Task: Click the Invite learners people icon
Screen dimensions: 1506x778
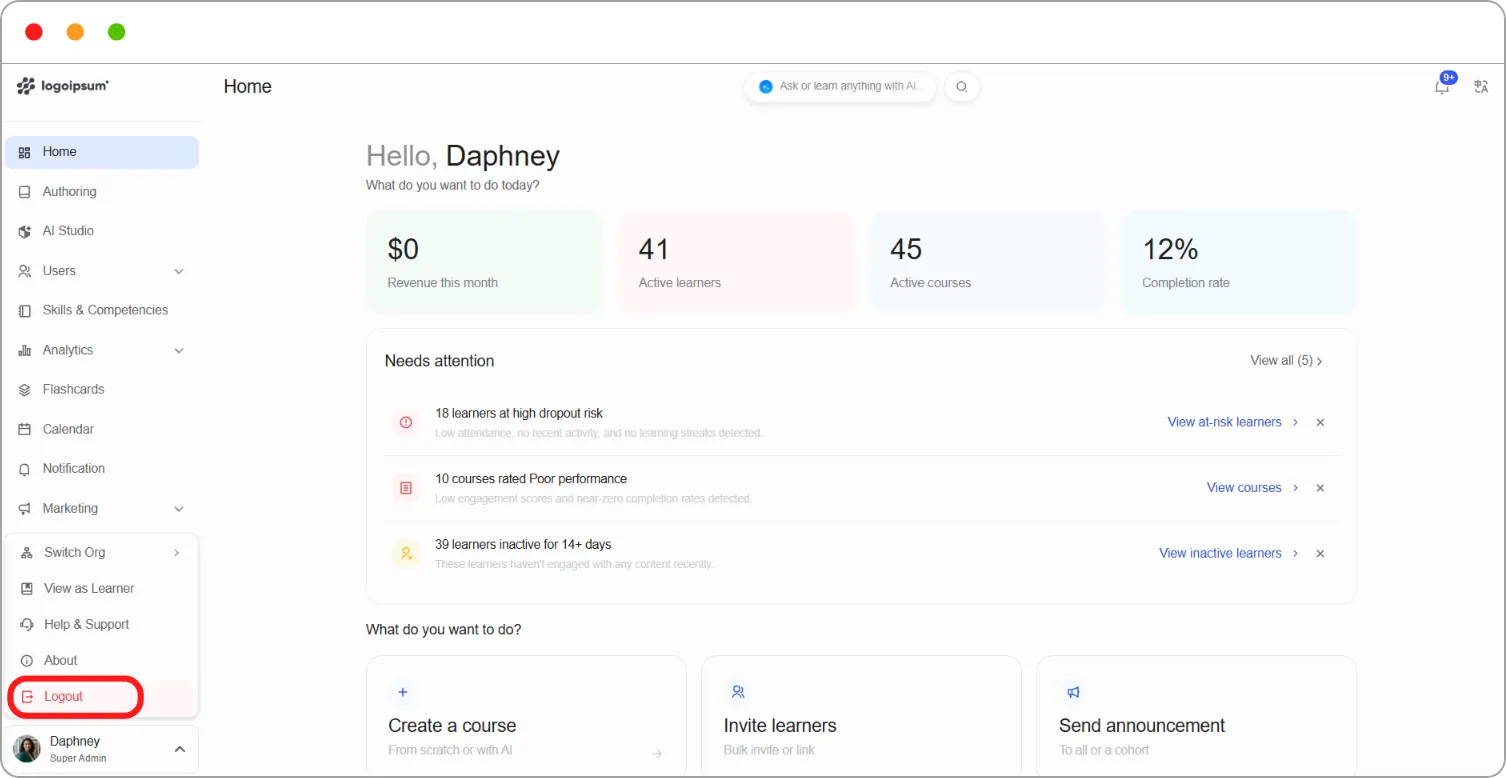Action: click(x=738, y=692)
